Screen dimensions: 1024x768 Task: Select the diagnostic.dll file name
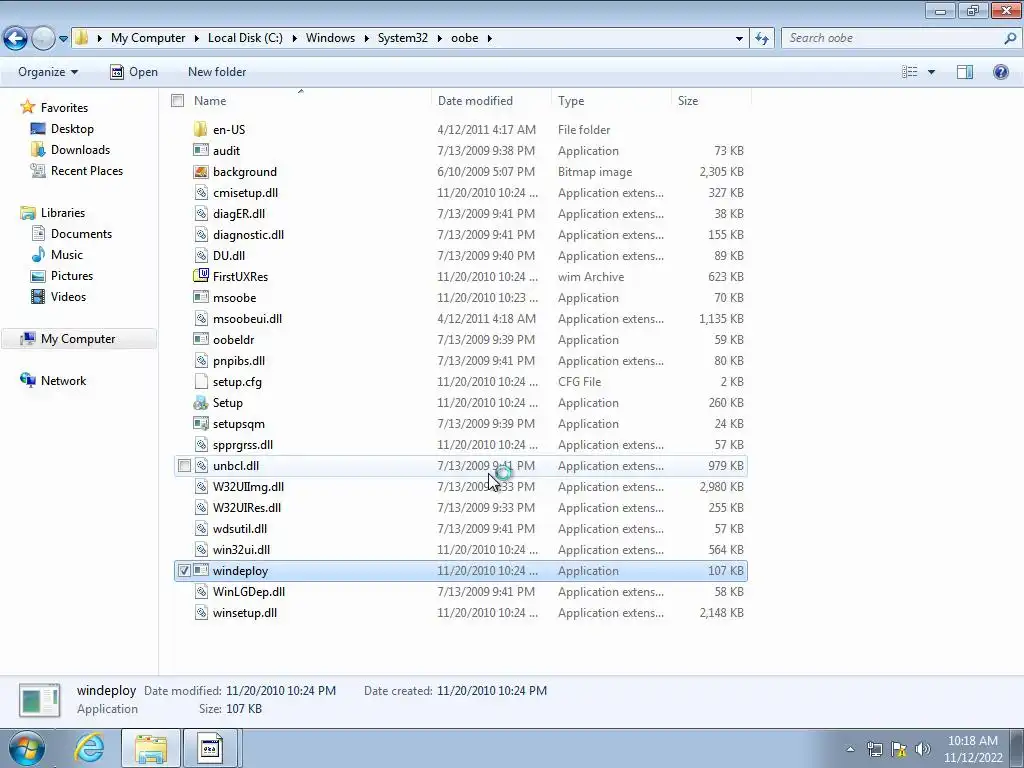(248, 234)
